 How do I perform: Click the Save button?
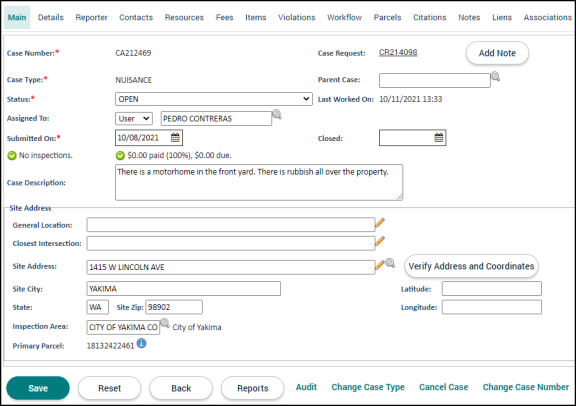(38, 388)
